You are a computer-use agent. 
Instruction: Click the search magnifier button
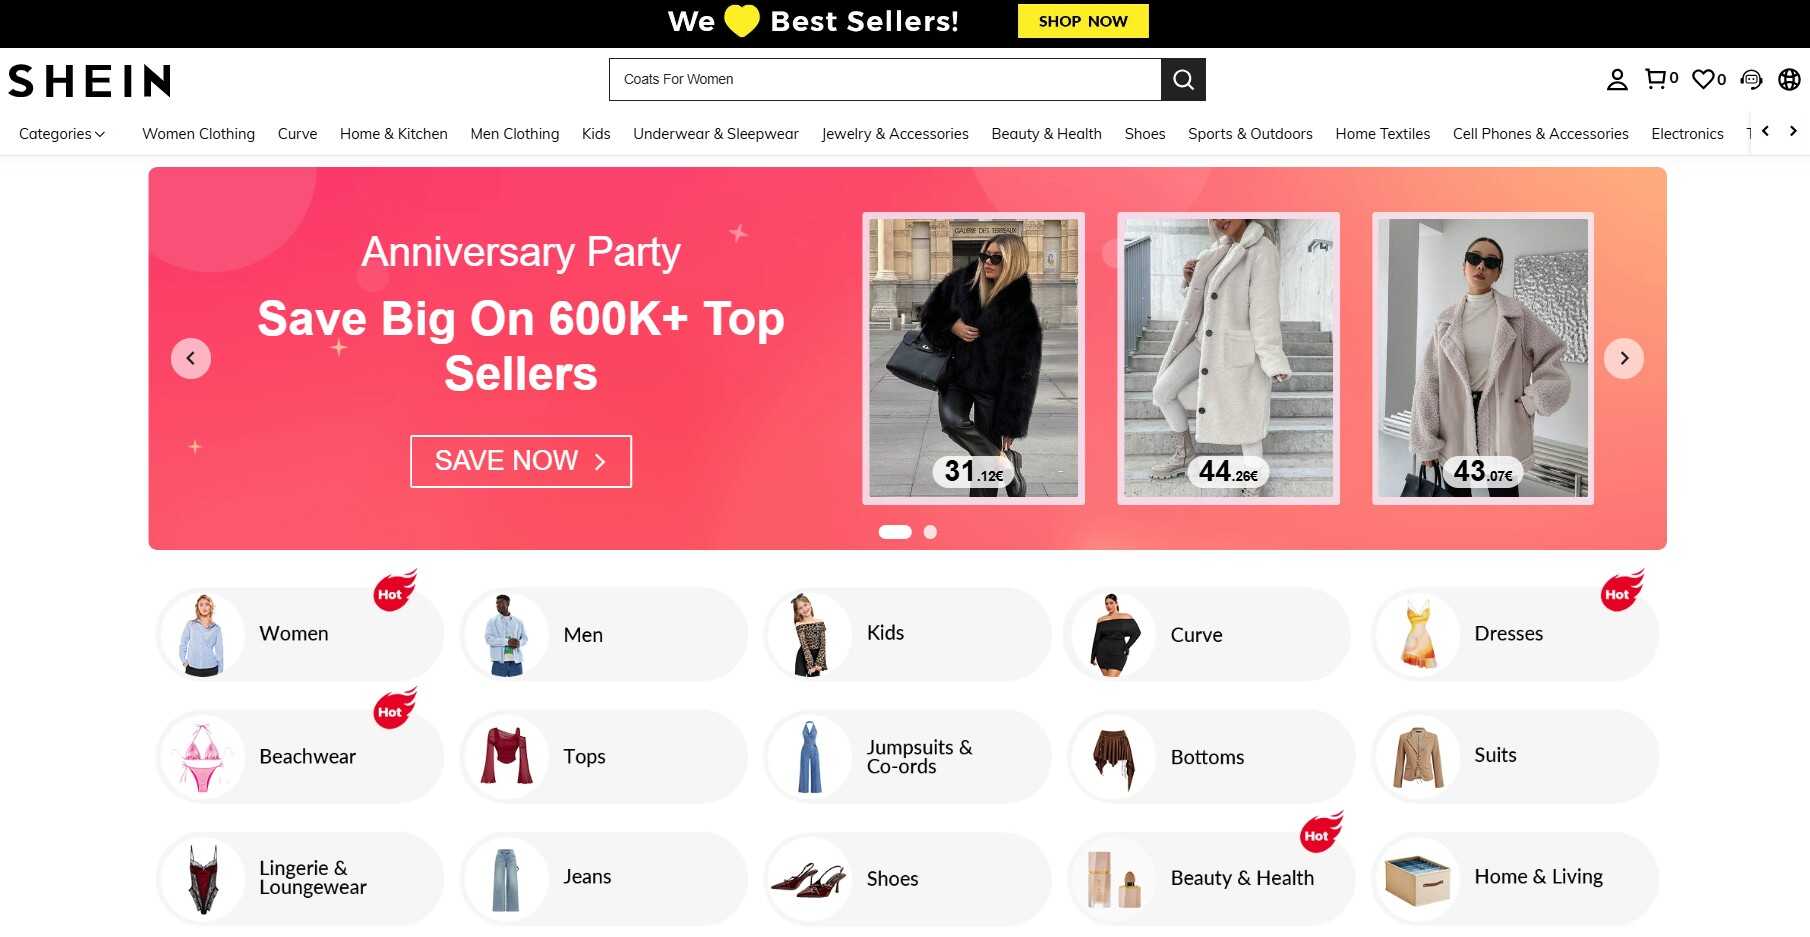(1183, 80)
